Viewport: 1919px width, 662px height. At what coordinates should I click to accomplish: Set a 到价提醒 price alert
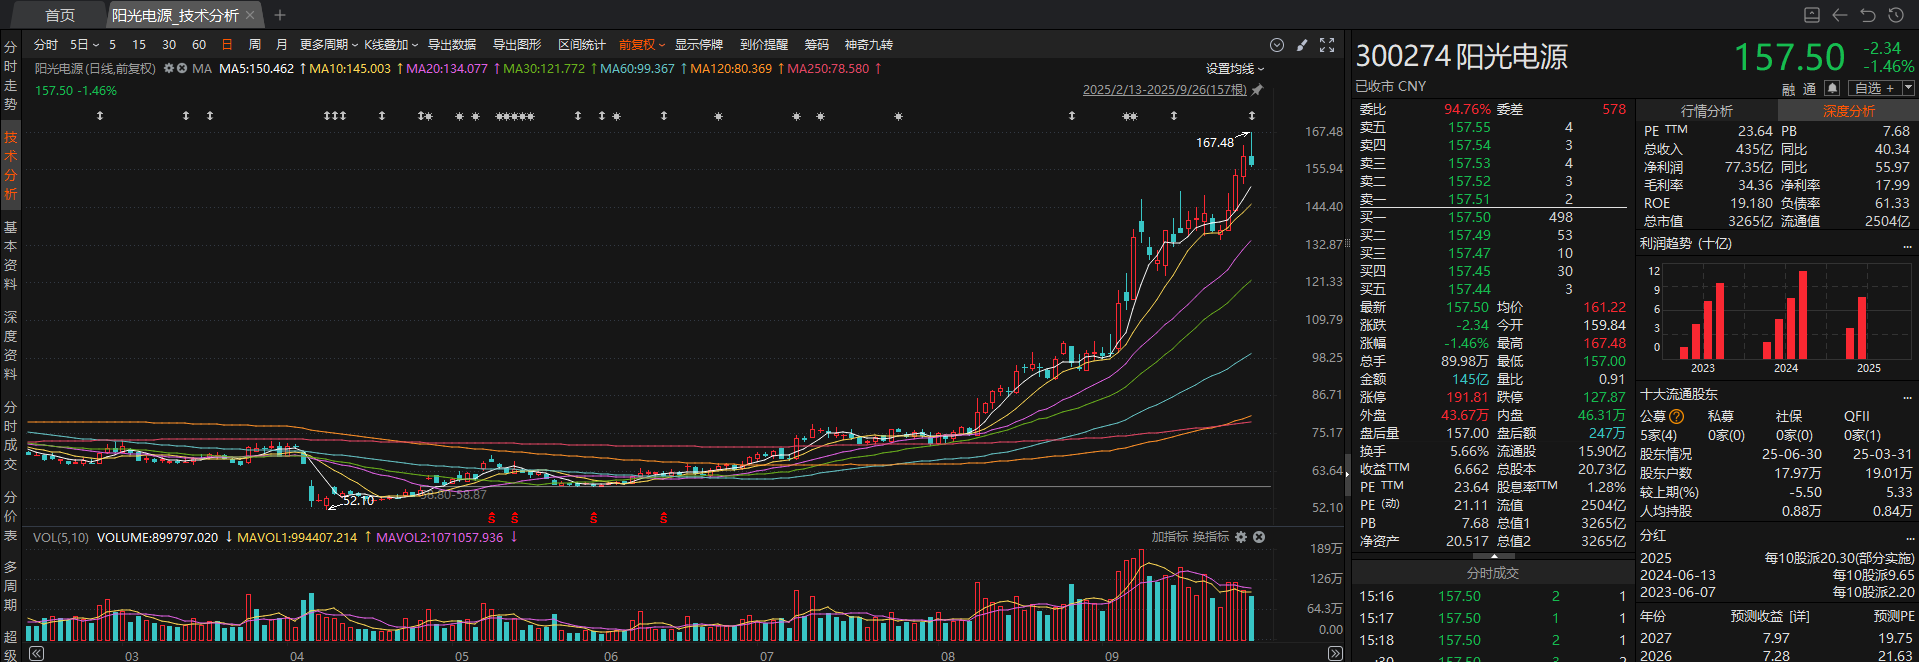764,45
